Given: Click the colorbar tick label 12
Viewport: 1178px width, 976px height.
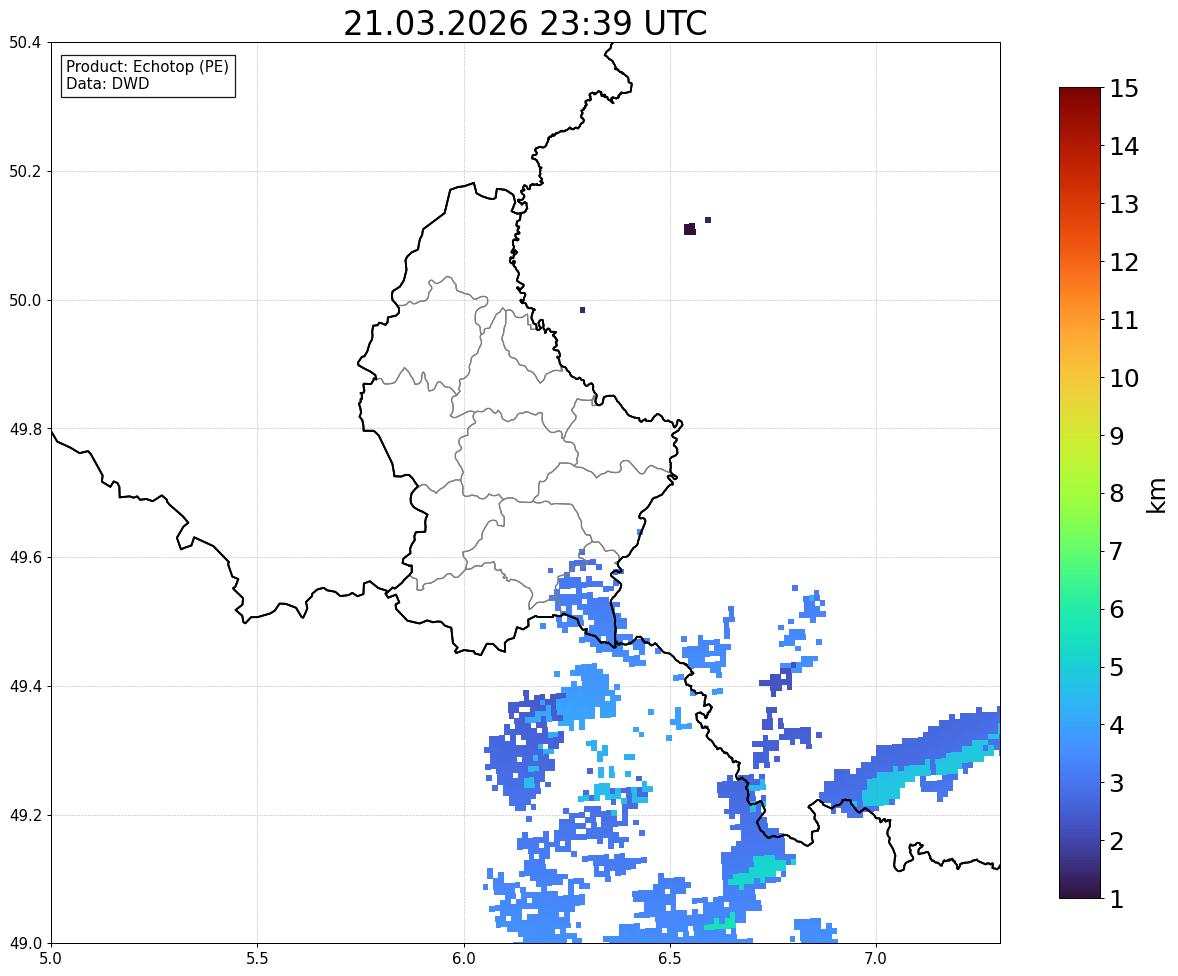Looking at the screenshot, I should [x=1124, y=262].
